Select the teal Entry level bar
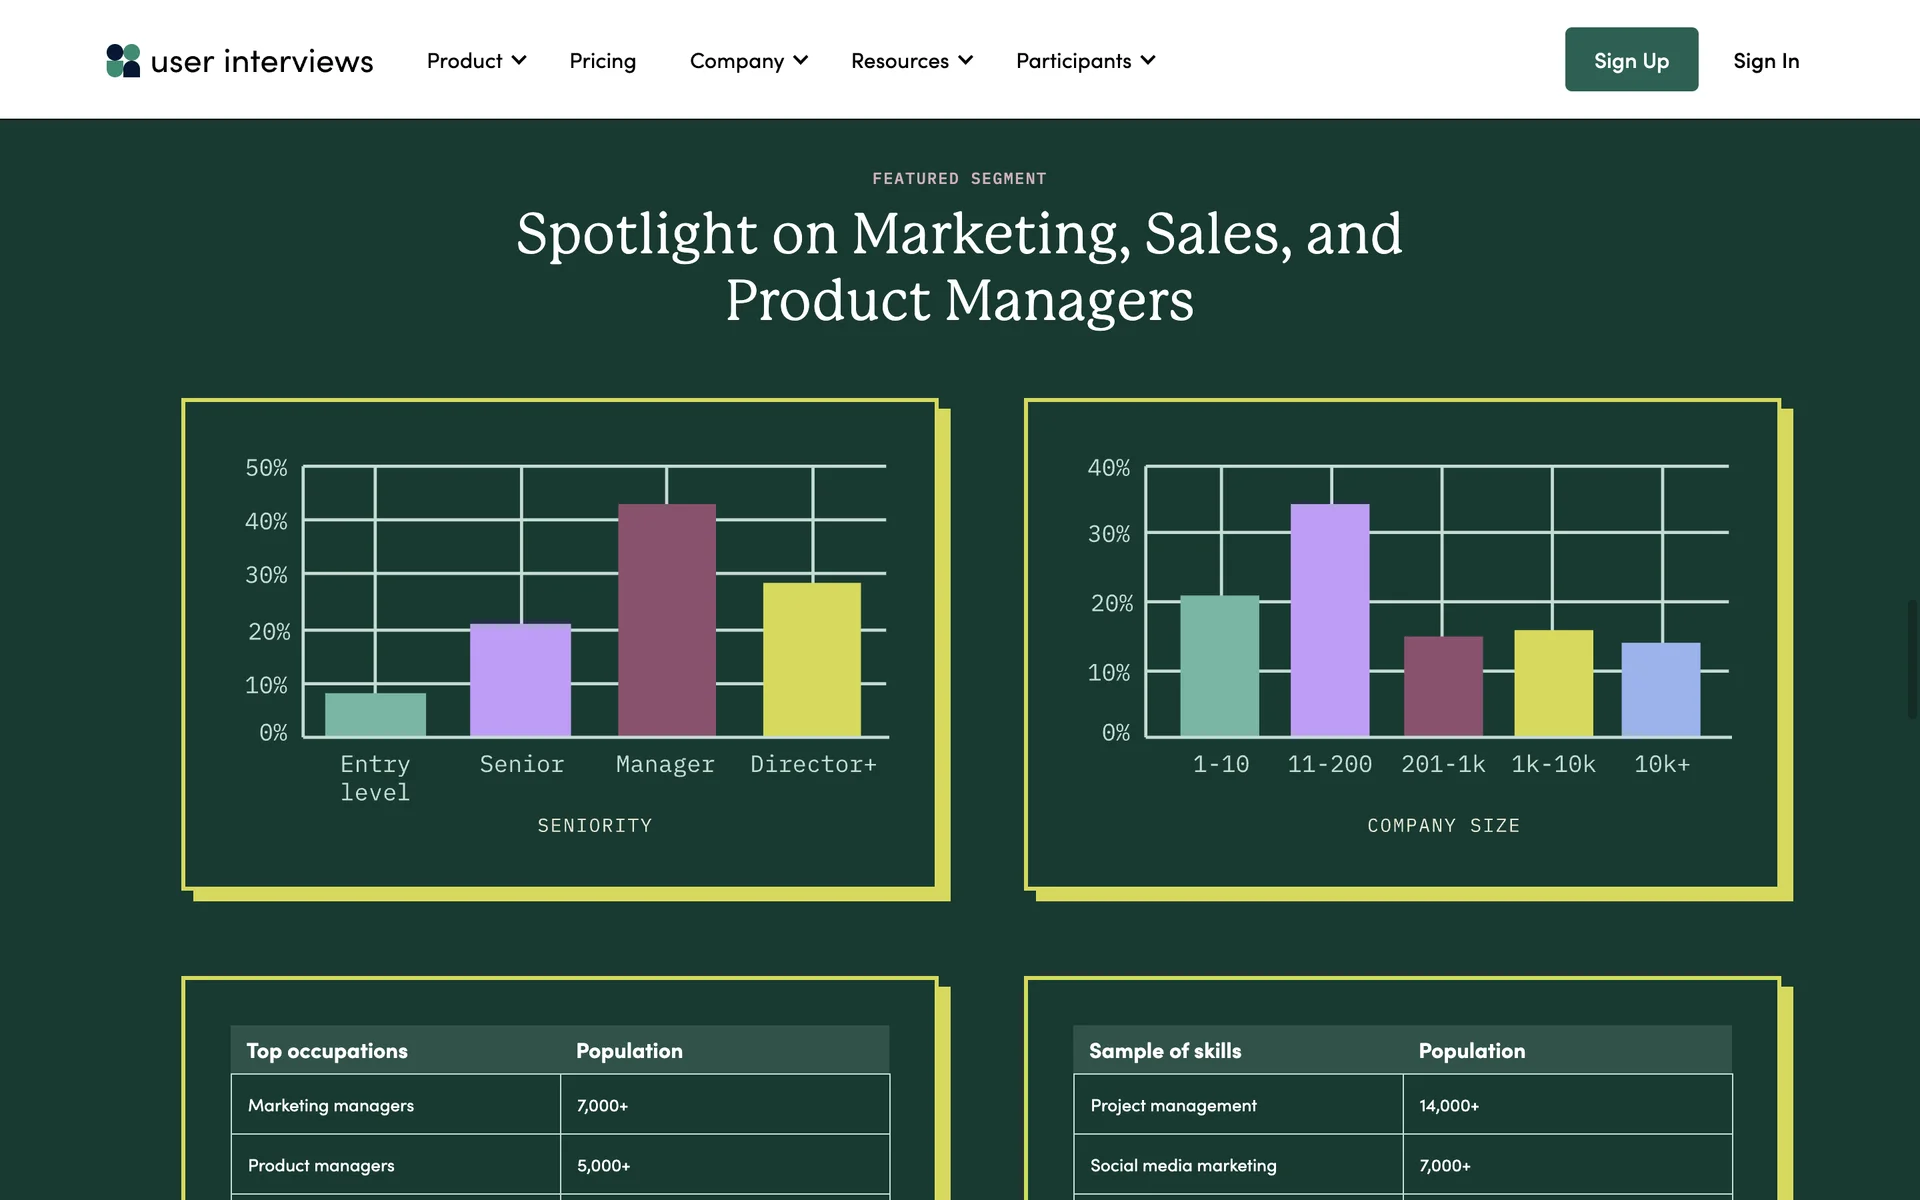1920x1200 pixels. pyautogui.click(x=375, y=714)
